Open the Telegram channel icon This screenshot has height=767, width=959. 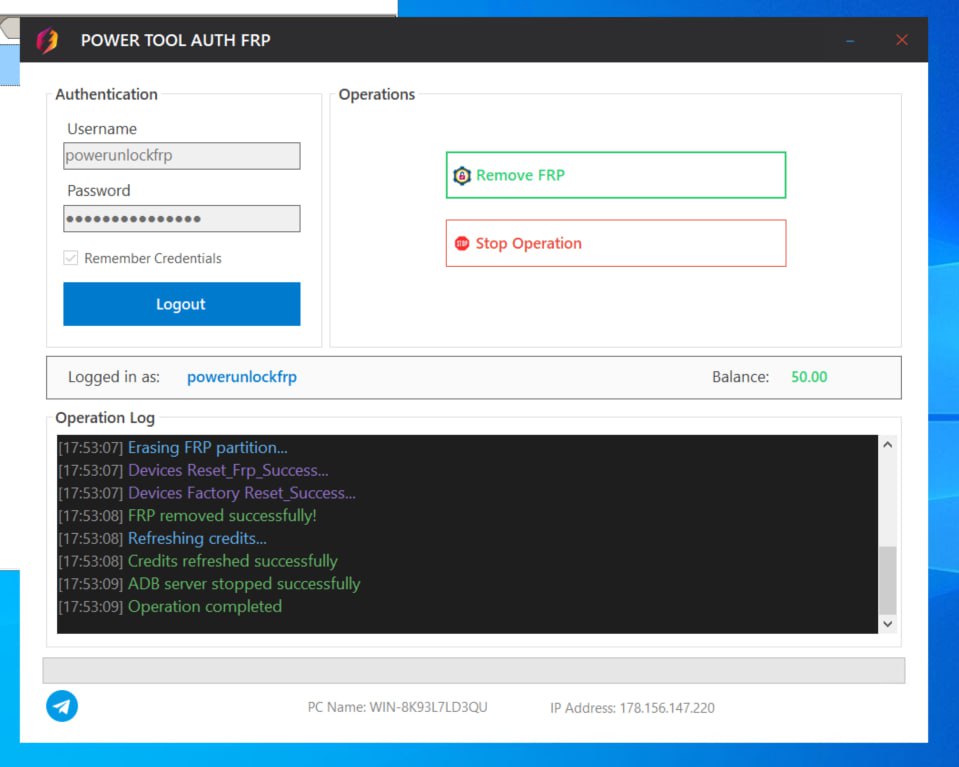(62, 706)
